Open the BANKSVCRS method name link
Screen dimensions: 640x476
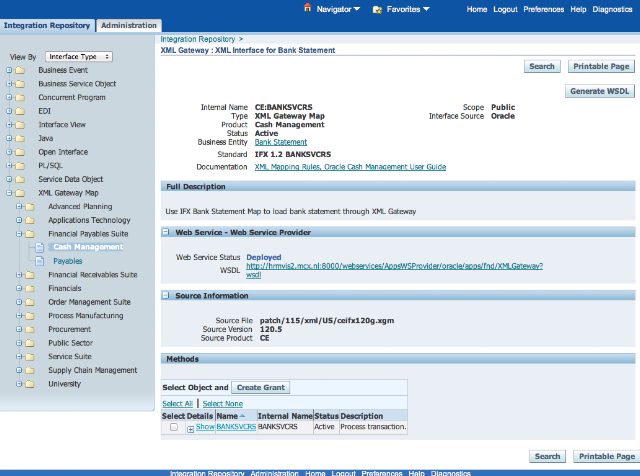[x=236, y=427]
